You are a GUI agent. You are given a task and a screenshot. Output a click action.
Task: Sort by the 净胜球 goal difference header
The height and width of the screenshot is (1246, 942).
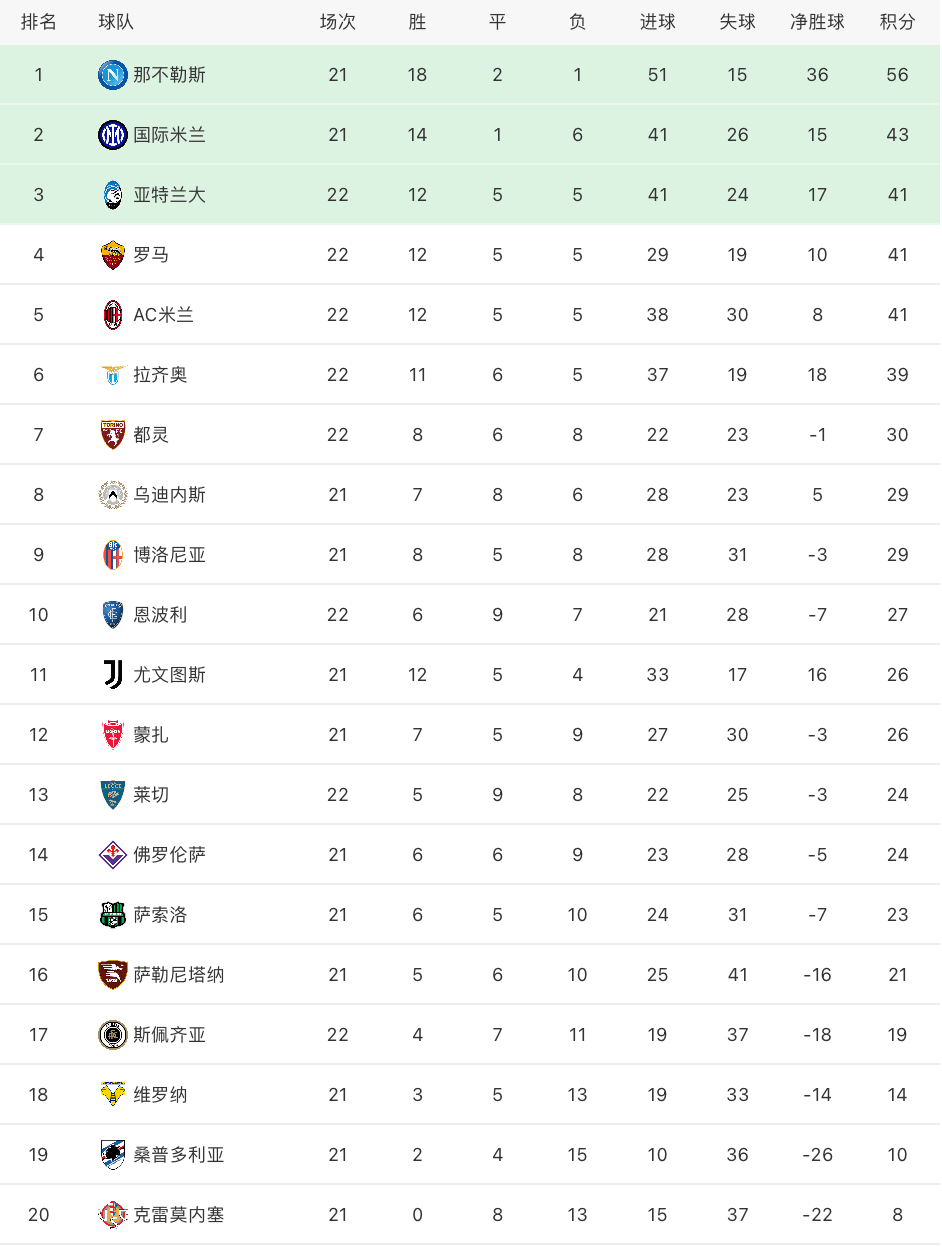(817, 22)
